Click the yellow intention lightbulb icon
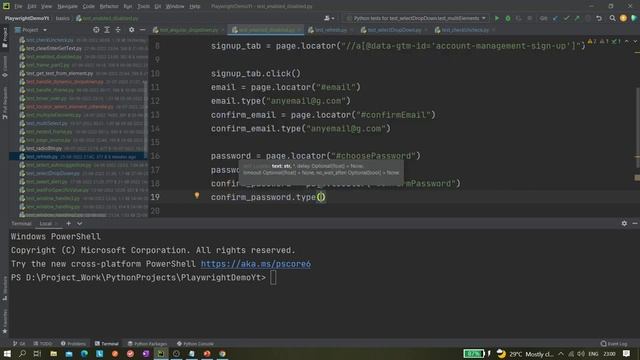The image size is (640, 360). [197, 196]
